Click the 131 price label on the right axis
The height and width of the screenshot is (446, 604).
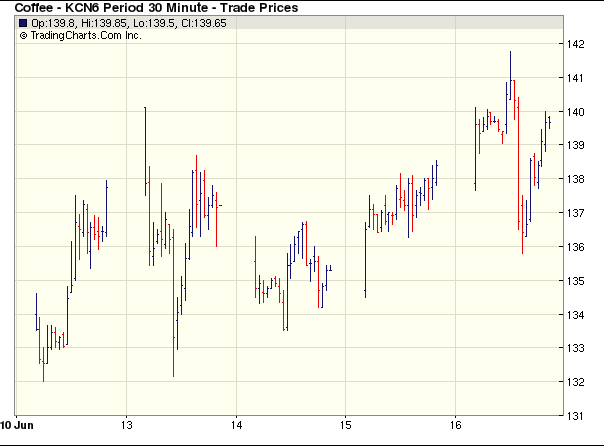point(575,416)
